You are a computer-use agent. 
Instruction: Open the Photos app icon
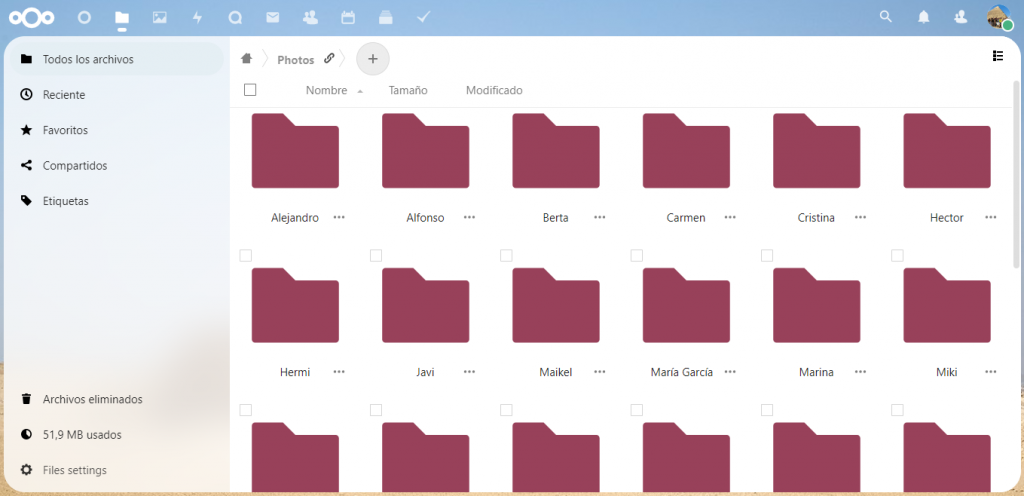(x=159, y=18)
